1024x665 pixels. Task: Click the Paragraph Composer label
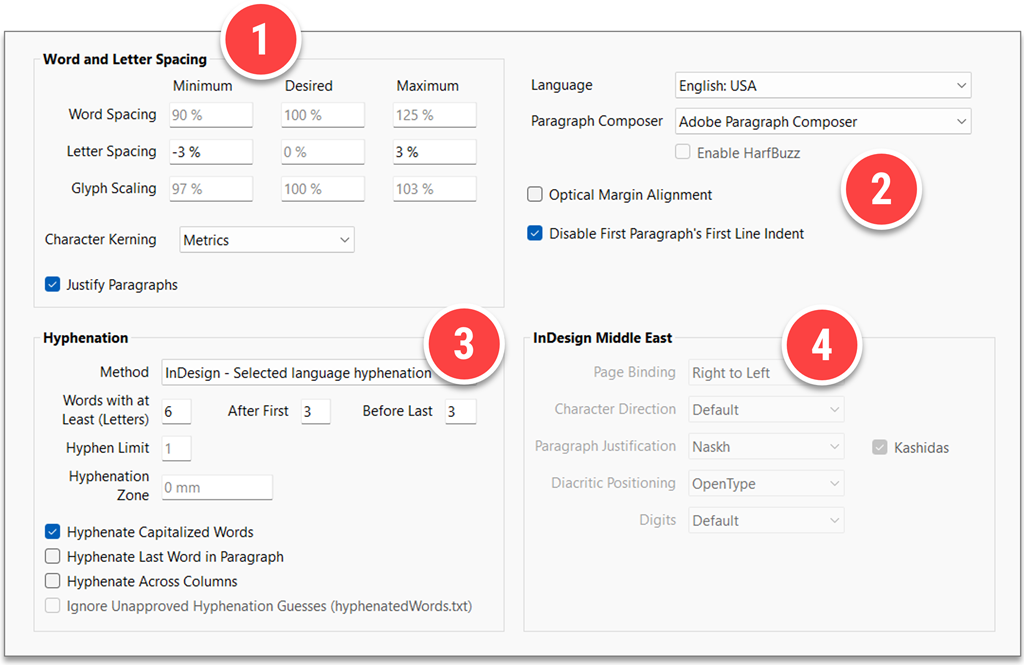[x=596, y=121]
